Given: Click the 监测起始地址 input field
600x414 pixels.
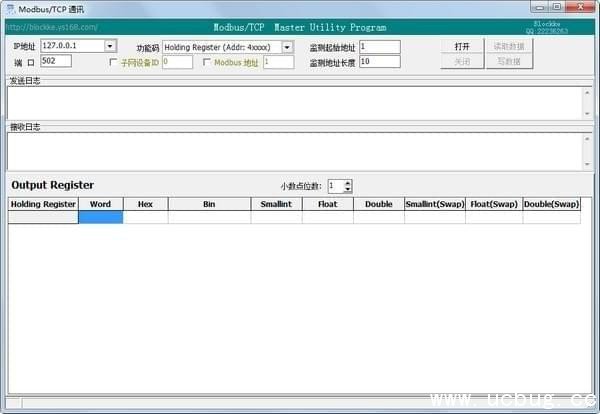Looking at the screenshot, I should click(x=380, y=47).
